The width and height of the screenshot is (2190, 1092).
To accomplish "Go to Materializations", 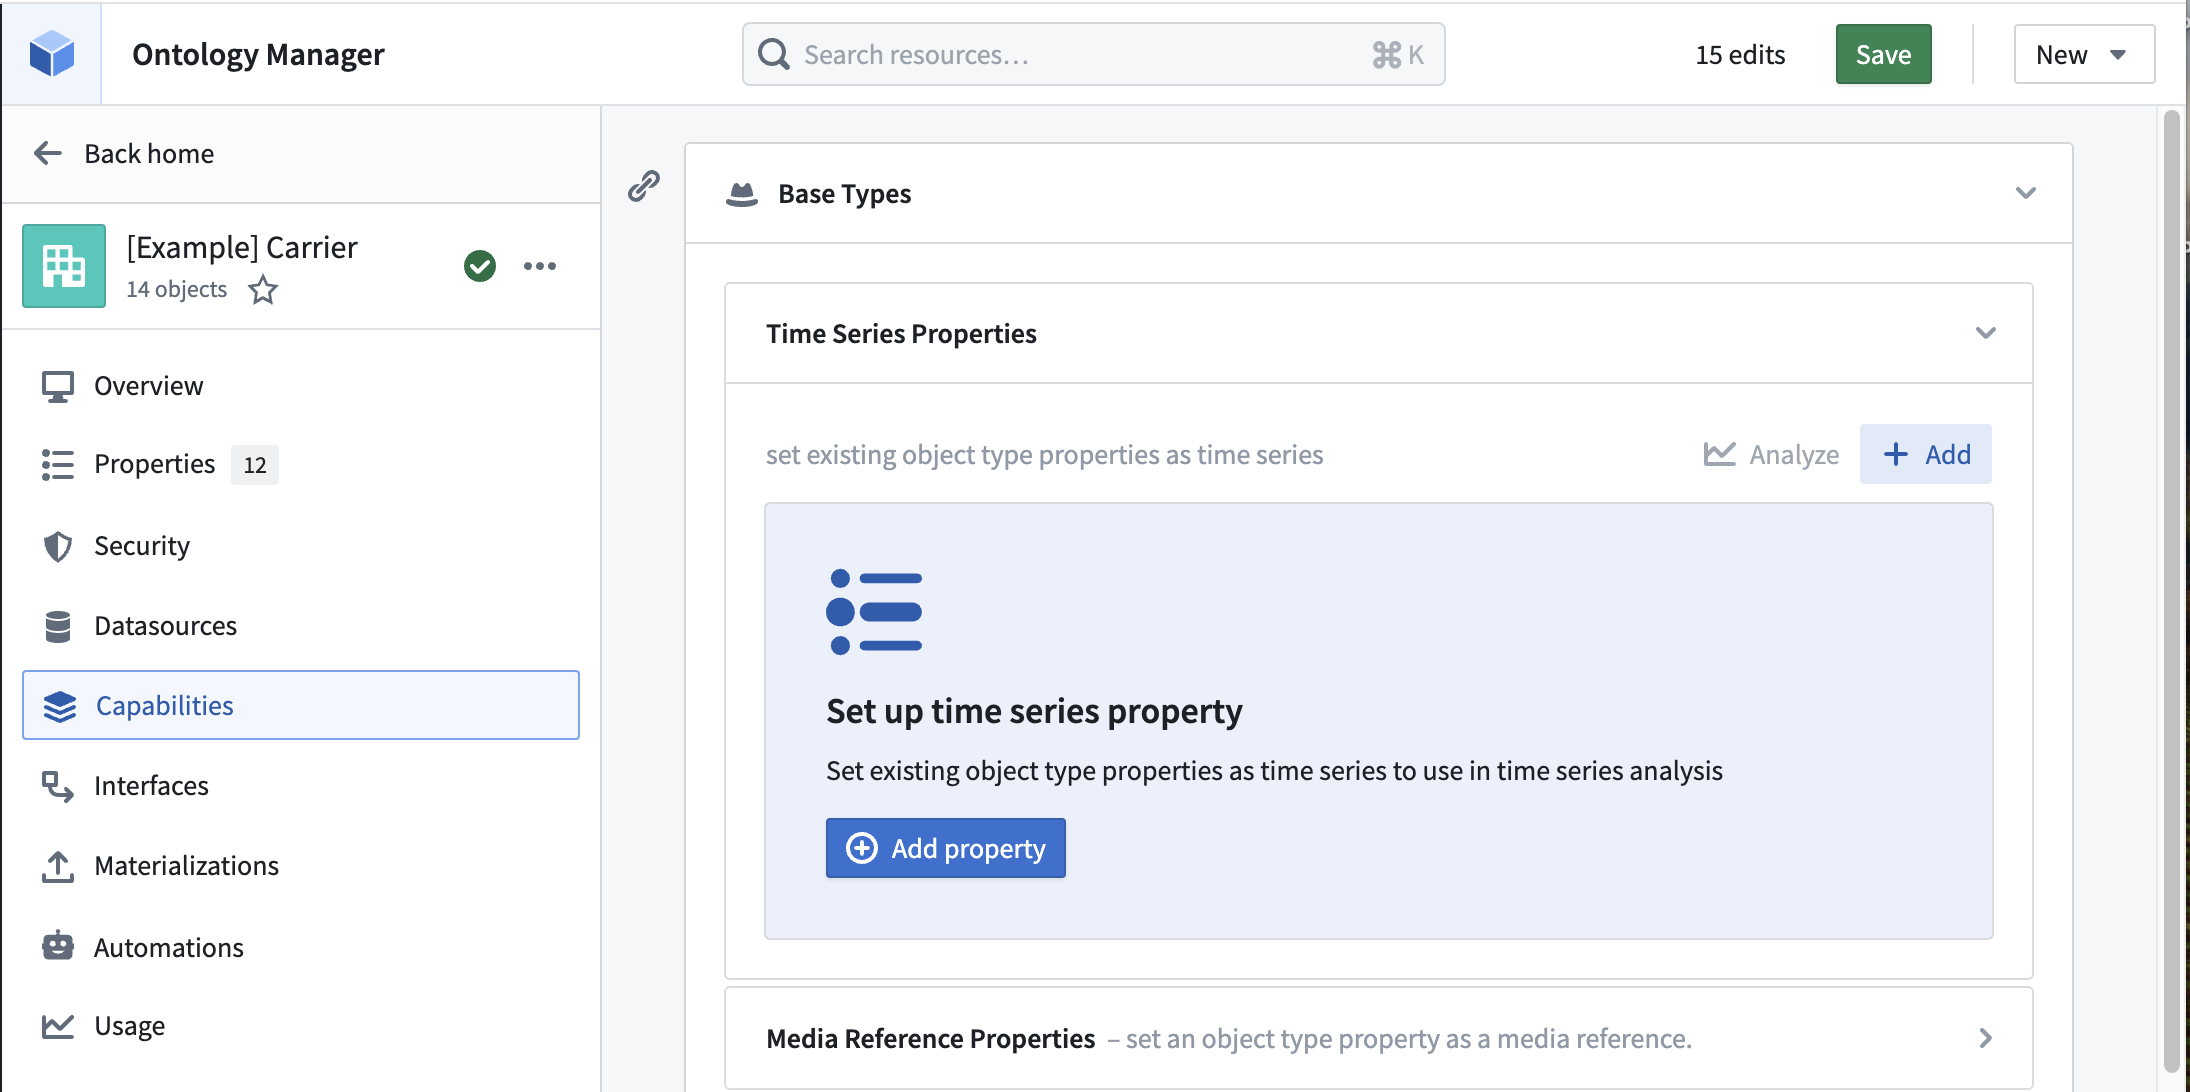I will click(301, 866).
